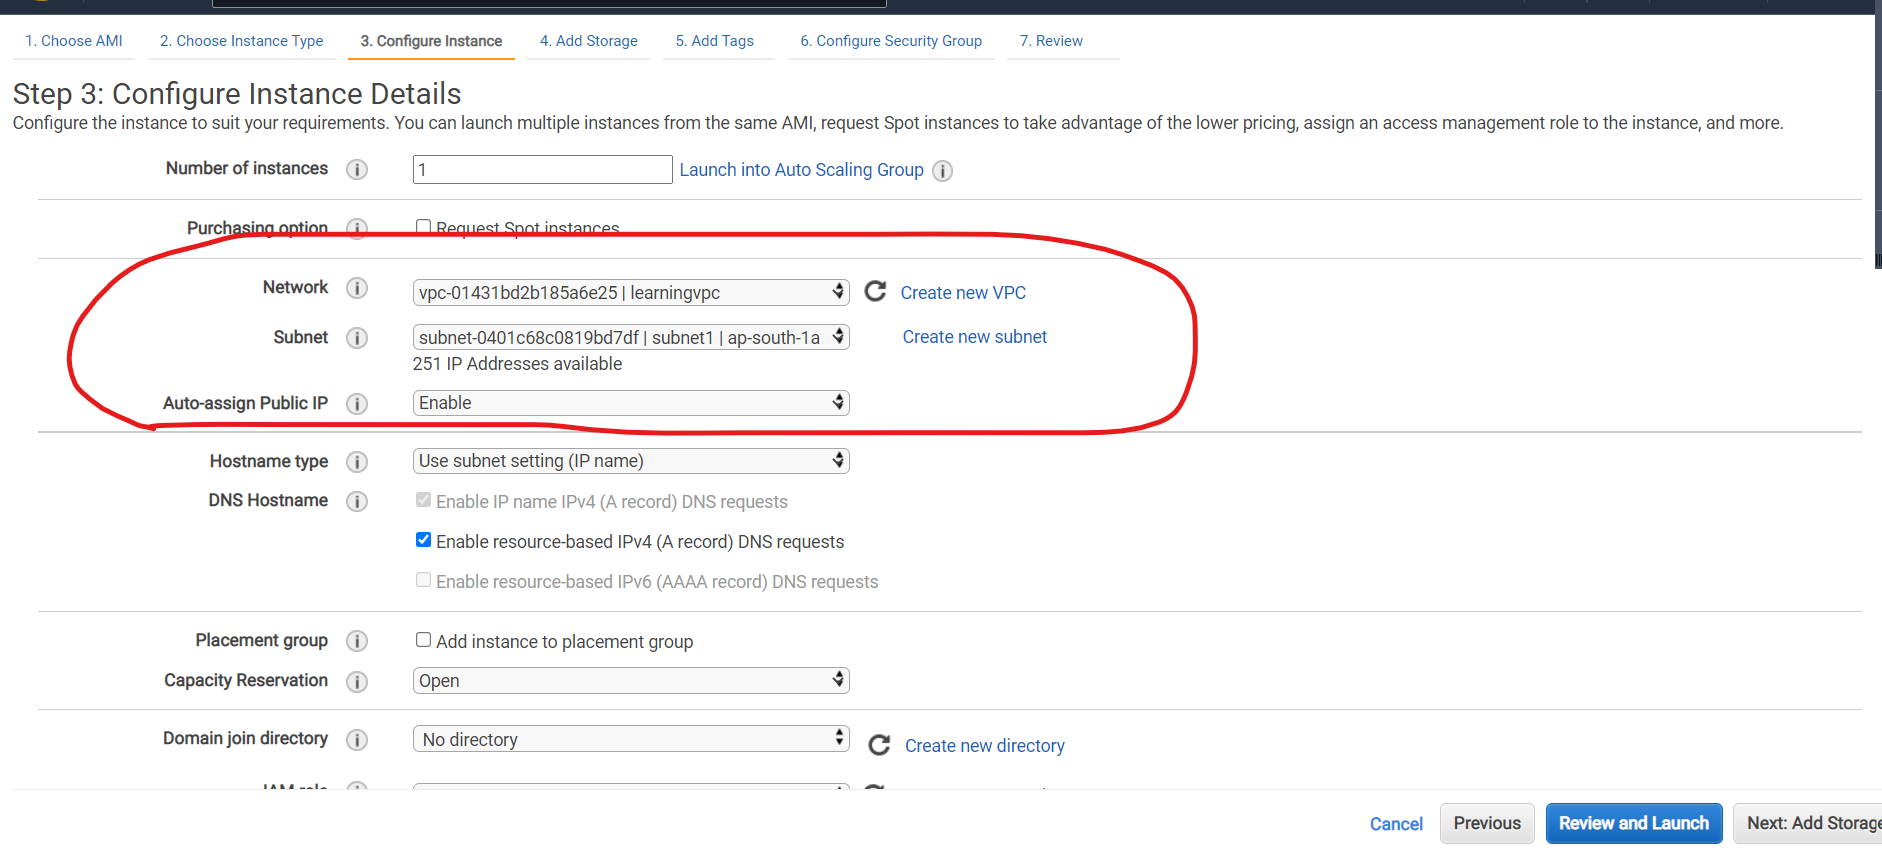Toggle Enable resource-based IPv4 DNS requests

(424, 540)
